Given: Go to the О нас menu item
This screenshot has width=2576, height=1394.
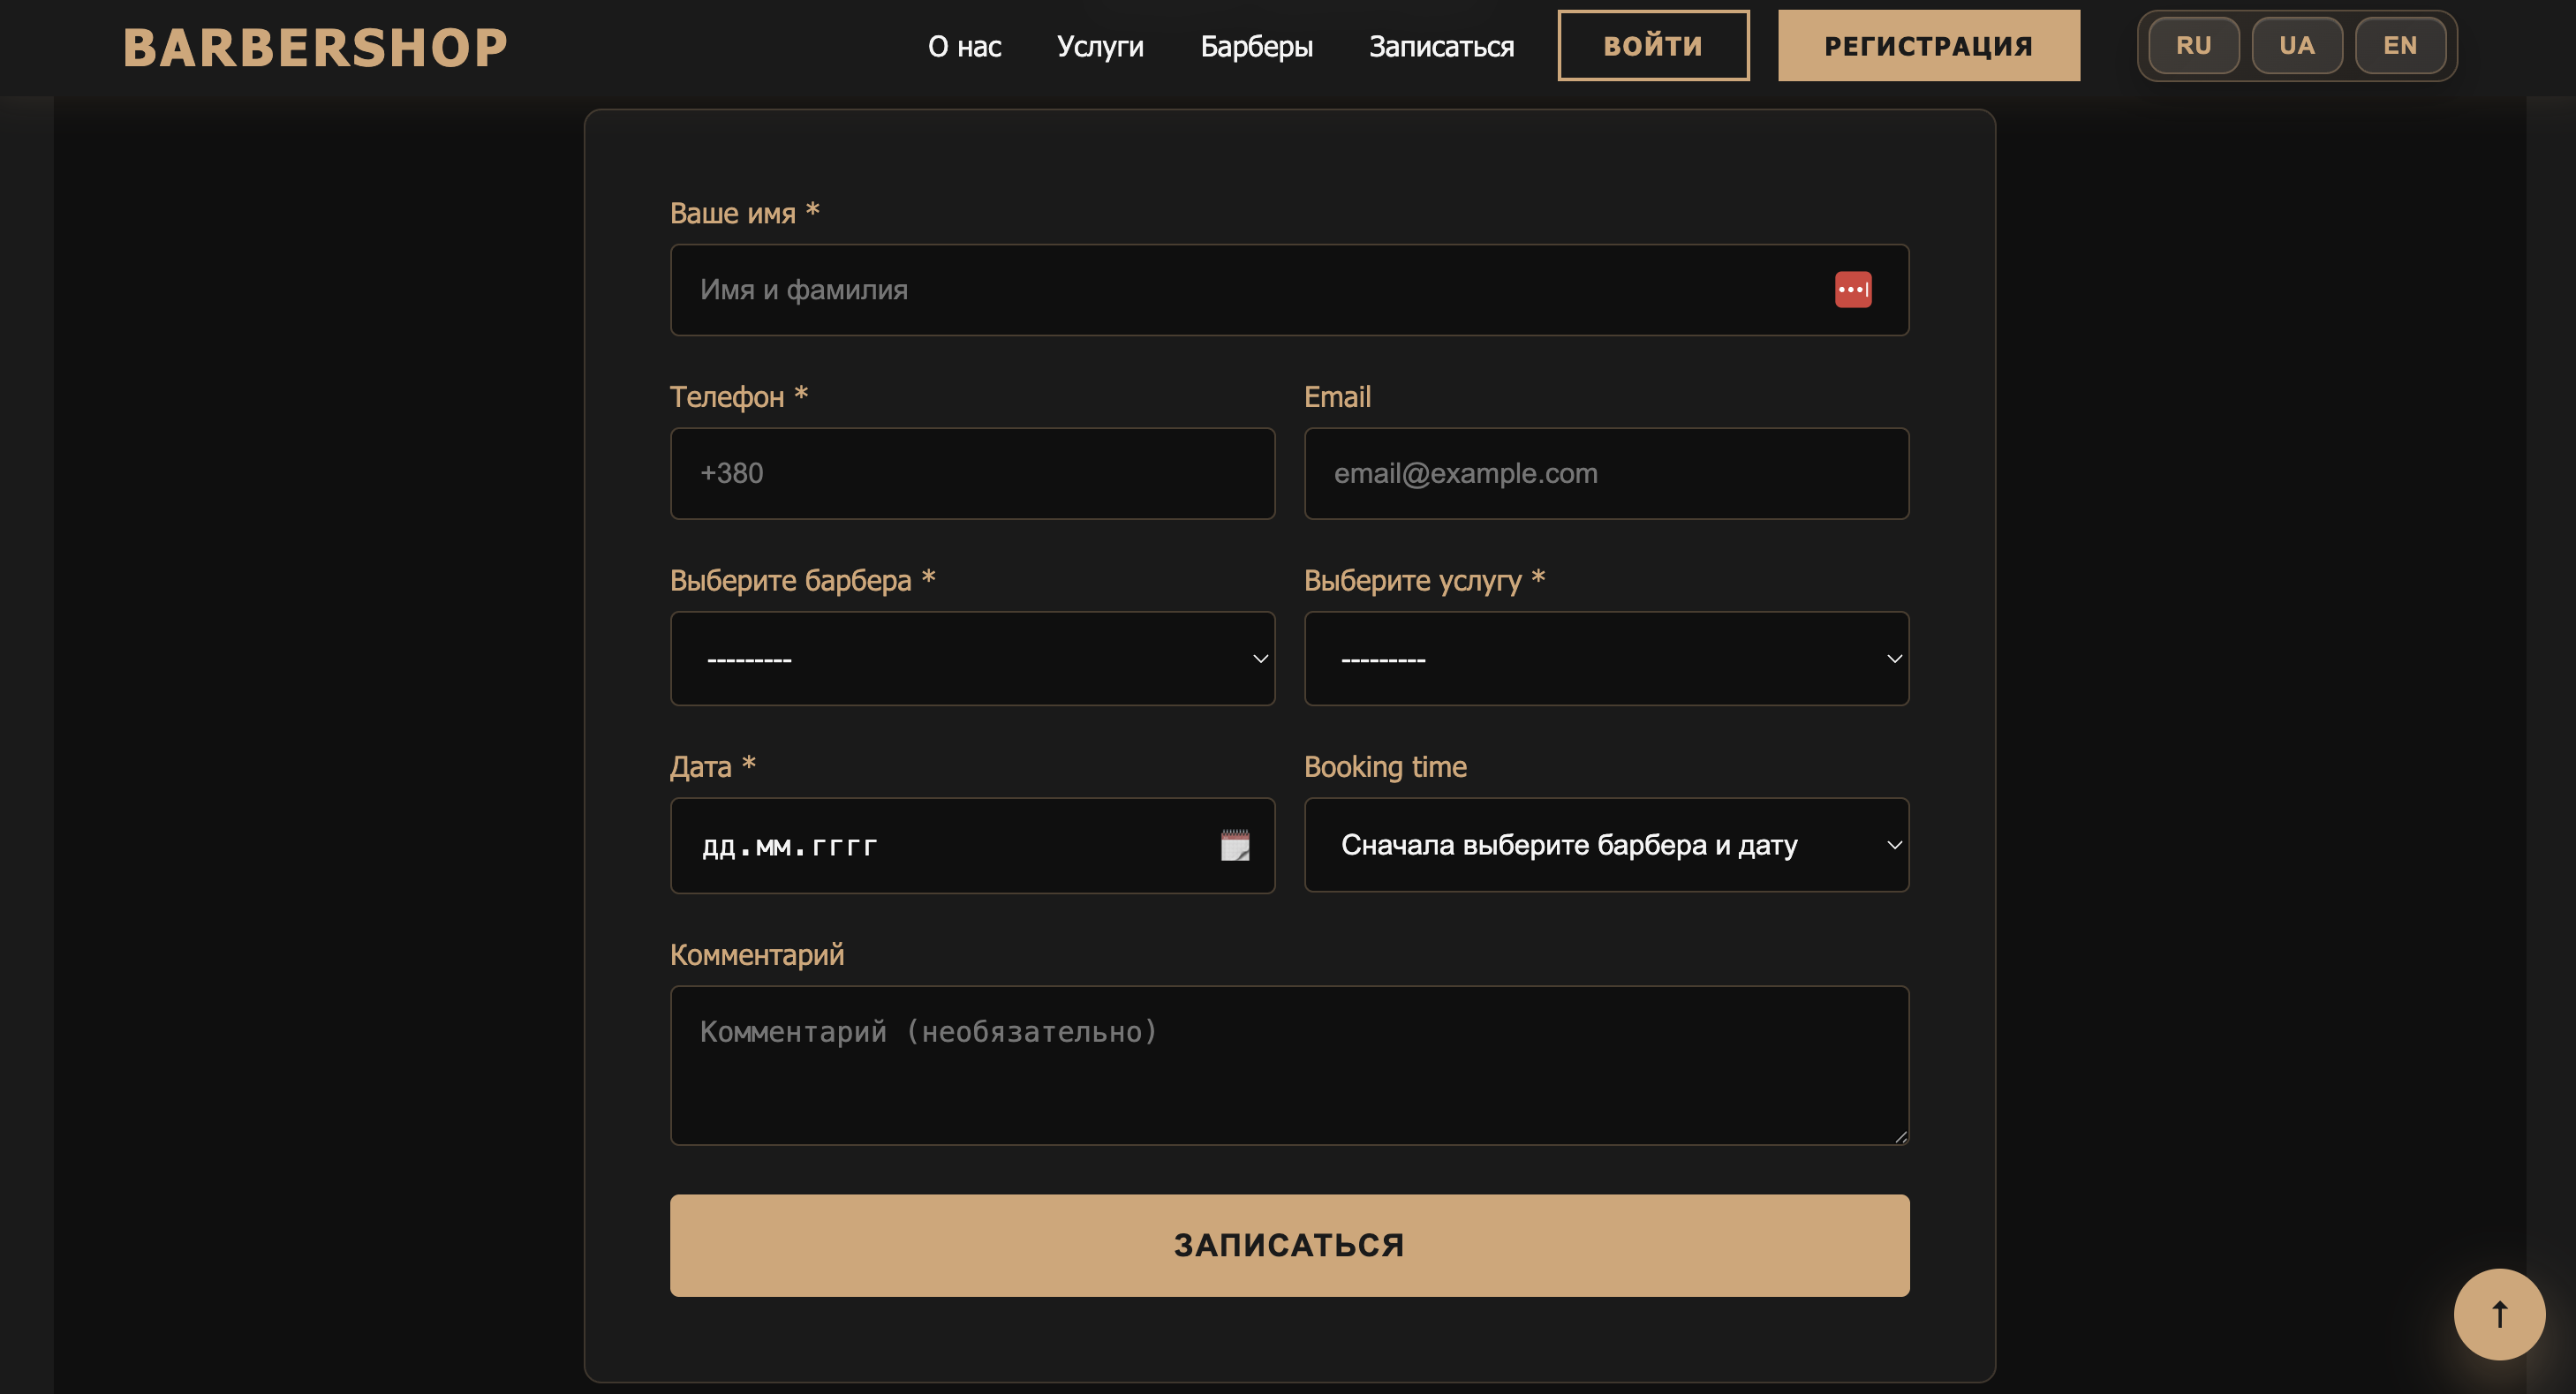Looking at the screenshot, I should [x=964, y=47].
